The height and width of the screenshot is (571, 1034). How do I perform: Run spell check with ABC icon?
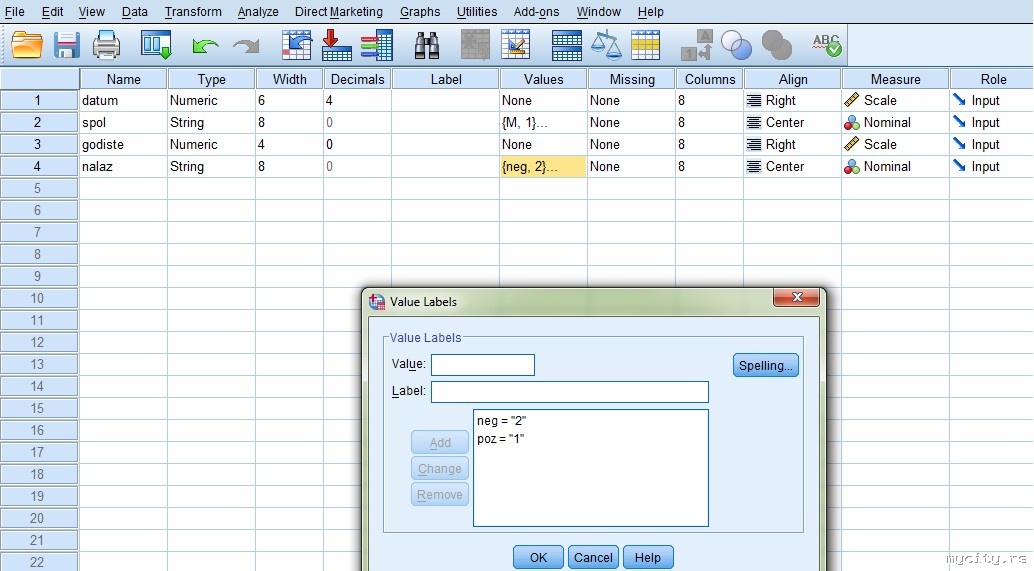826,45
